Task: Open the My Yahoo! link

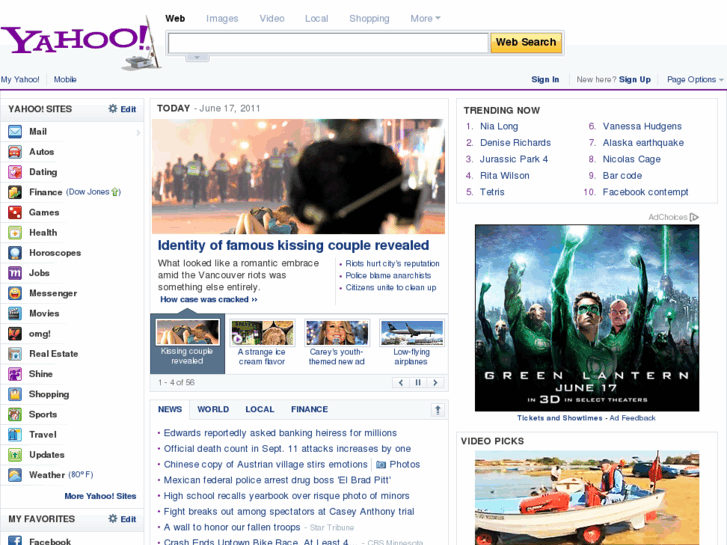Action: [x=20, y=79]
